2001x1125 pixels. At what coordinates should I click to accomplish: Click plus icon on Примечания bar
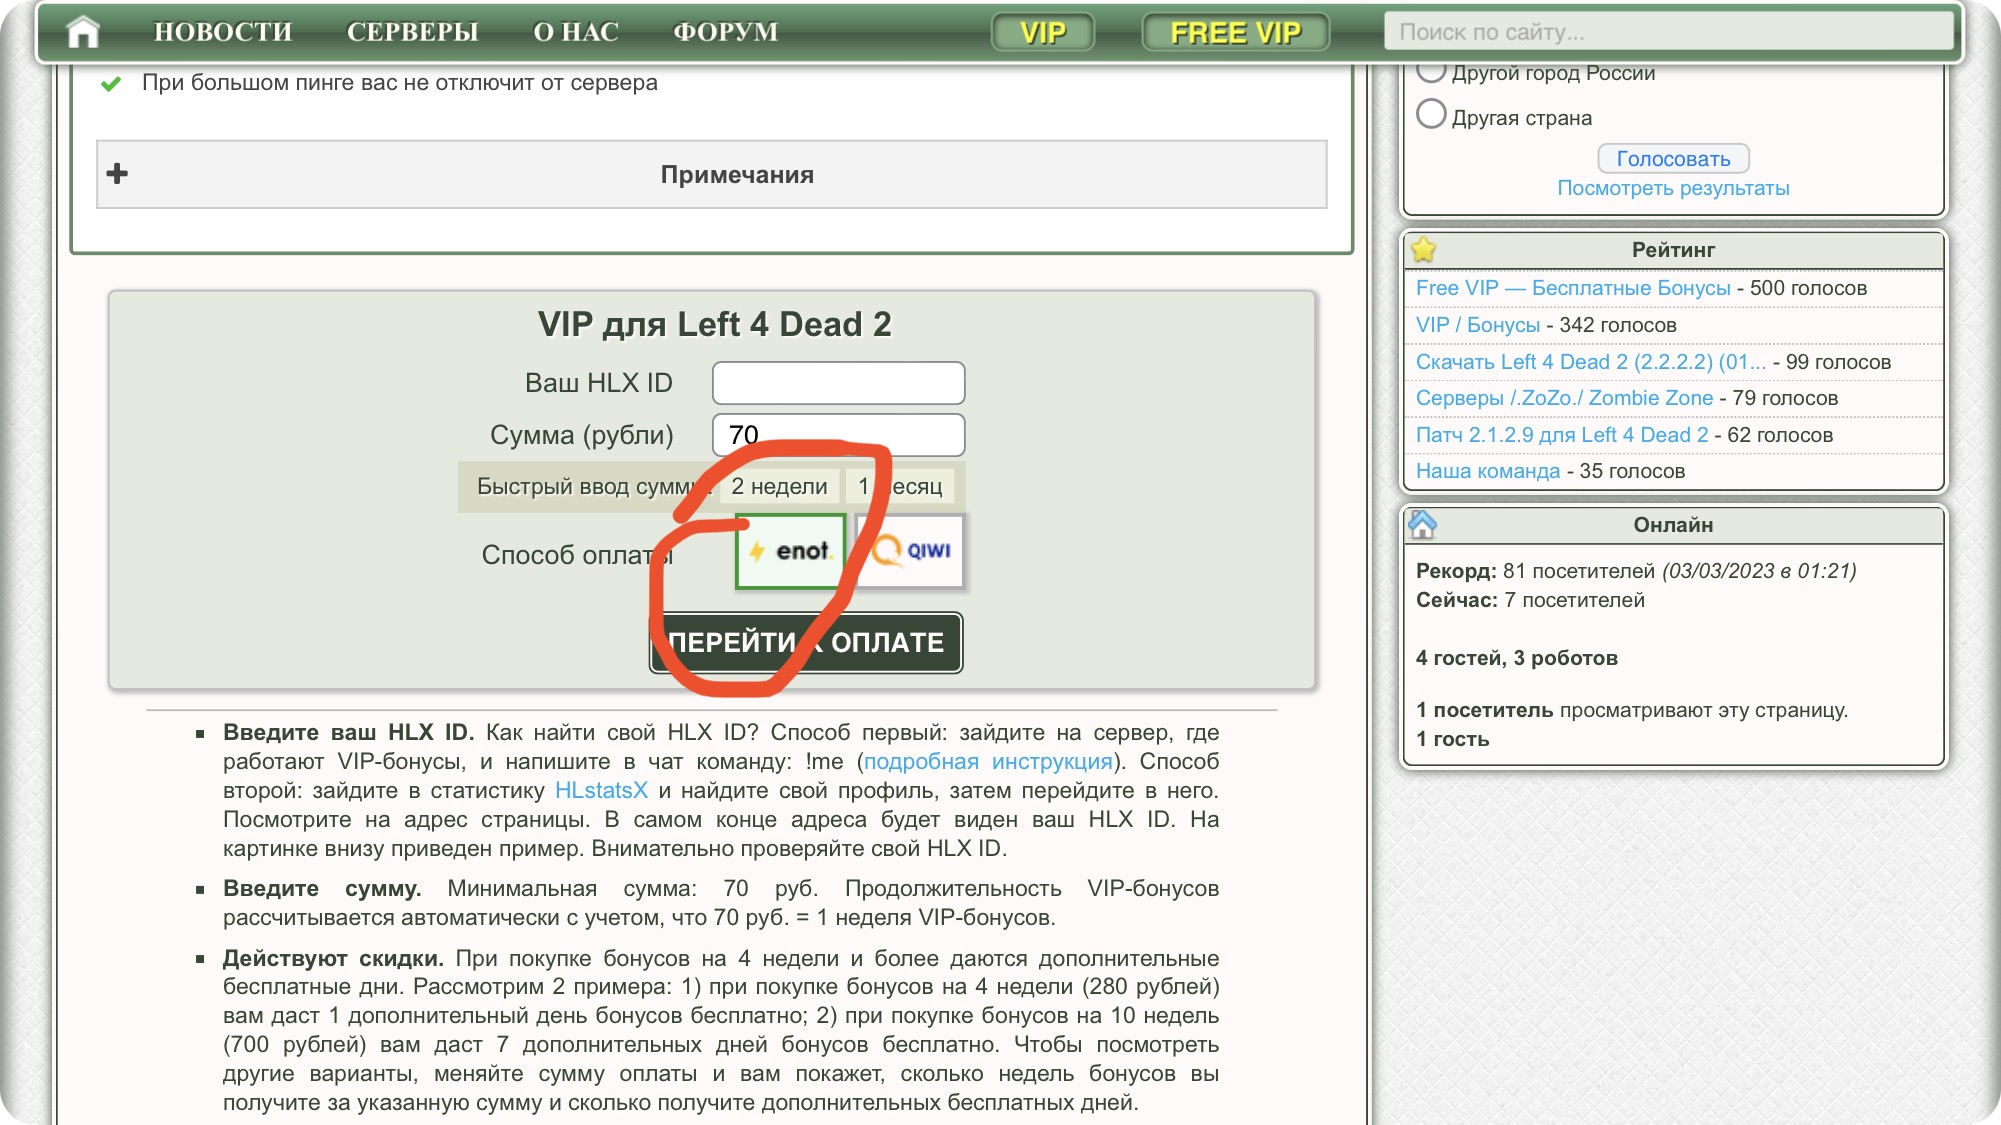point(117,174)
